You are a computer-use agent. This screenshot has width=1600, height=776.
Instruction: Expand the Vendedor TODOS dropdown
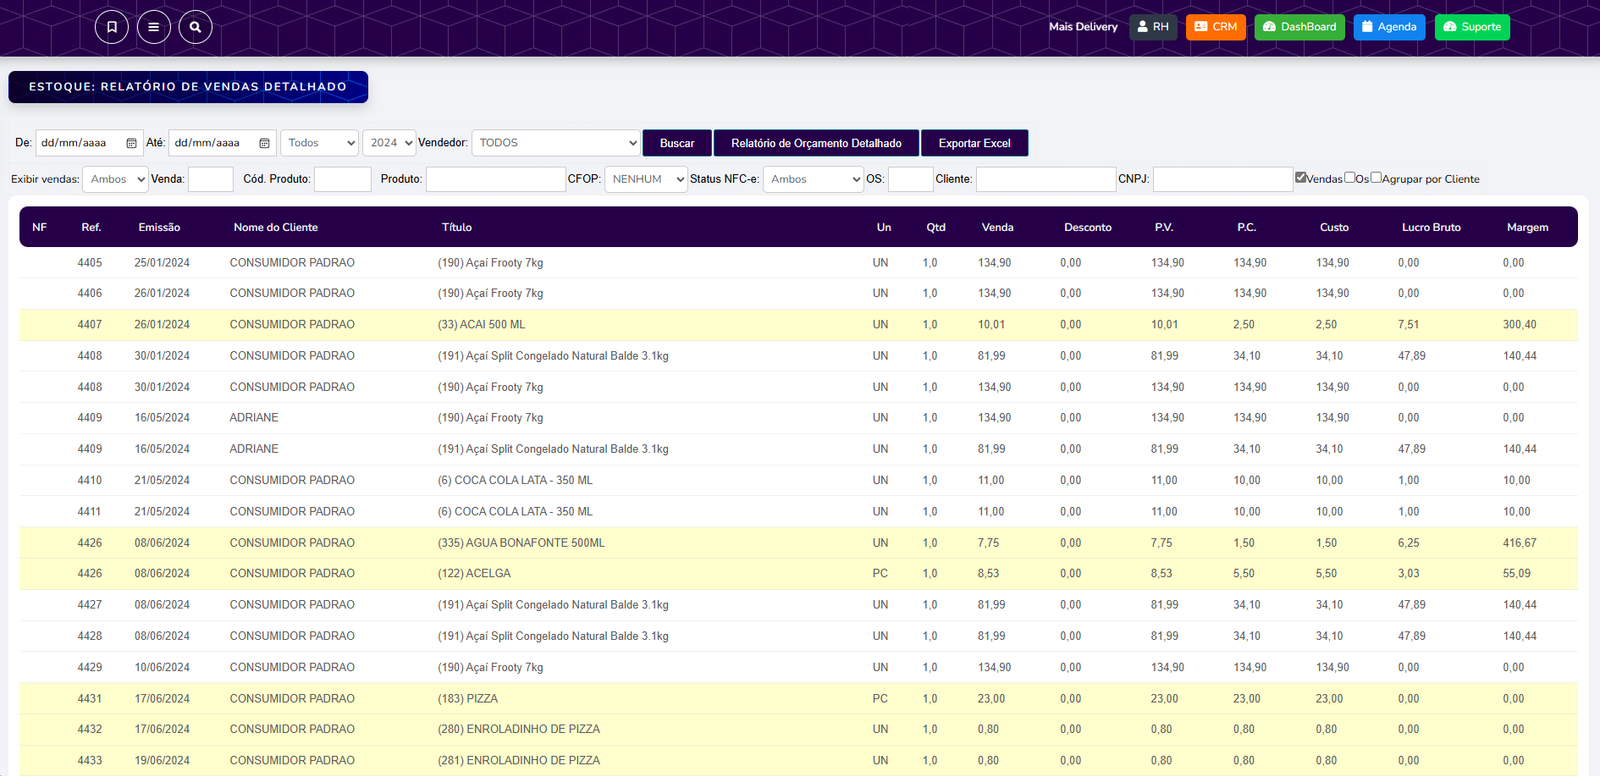[555, 143]
